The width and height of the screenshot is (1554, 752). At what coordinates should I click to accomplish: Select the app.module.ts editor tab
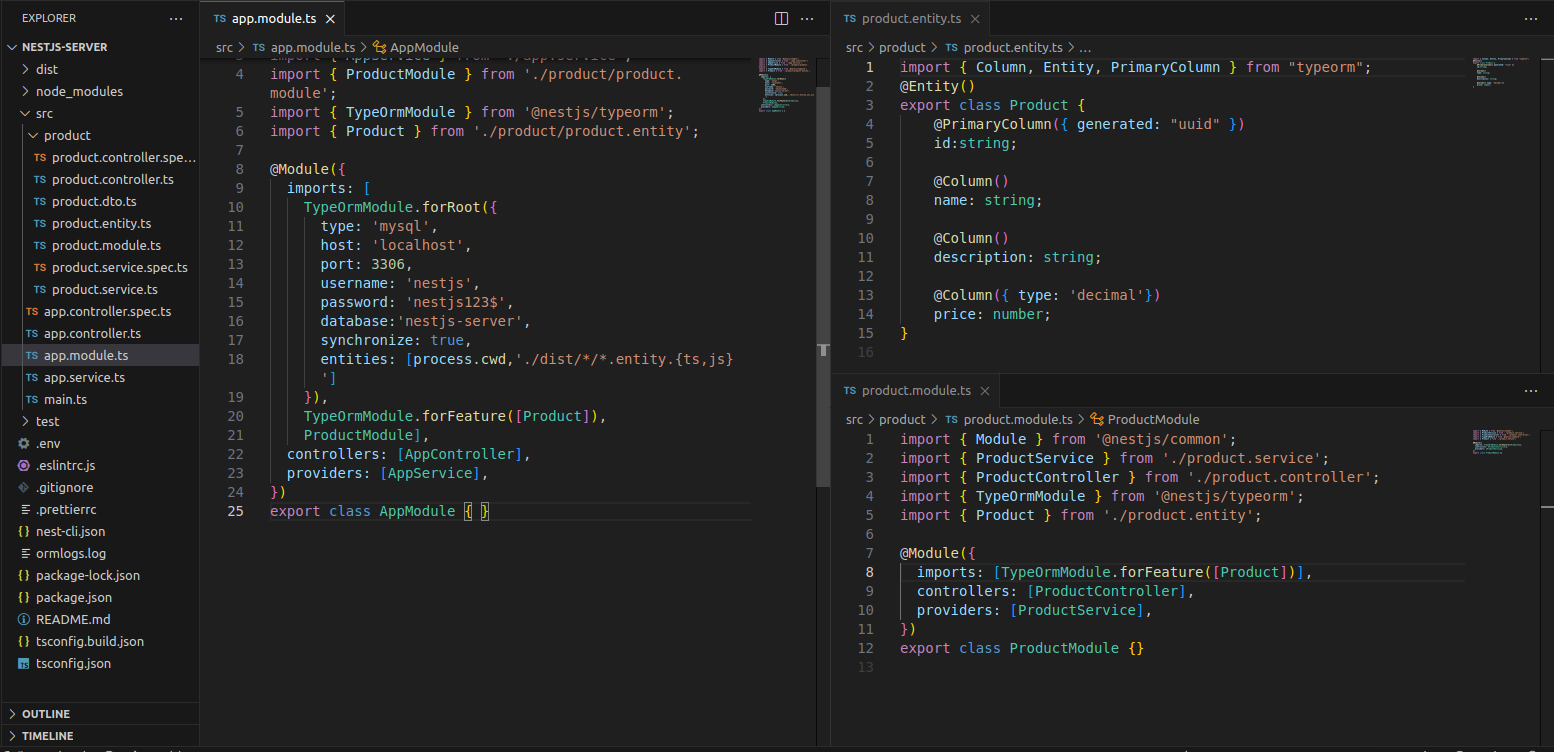[x=272, y=18]
